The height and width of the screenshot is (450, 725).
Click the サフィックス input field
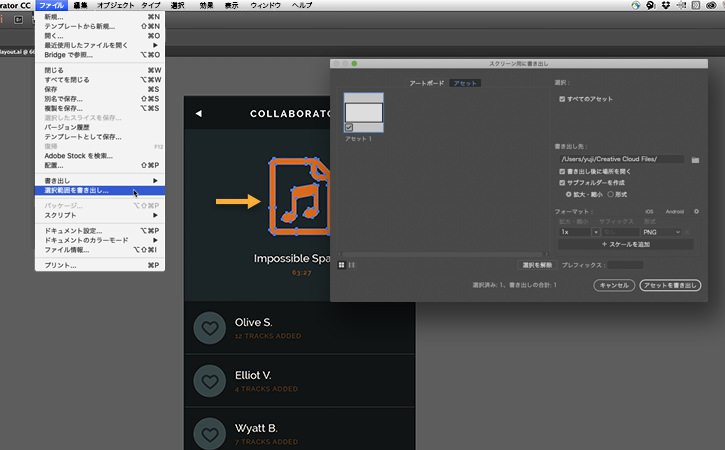(x=620, y=232)
